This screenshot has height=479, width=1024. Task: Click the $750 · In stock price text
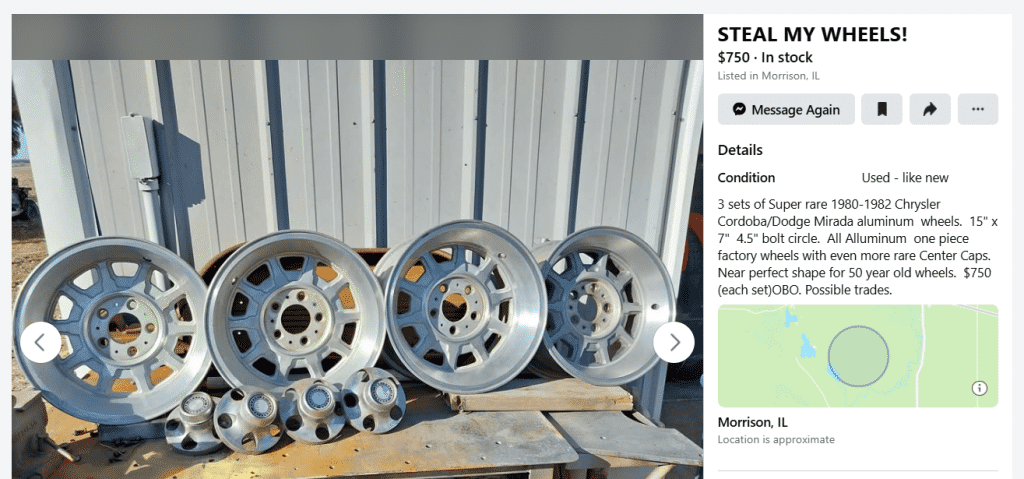tap(765, 57)
